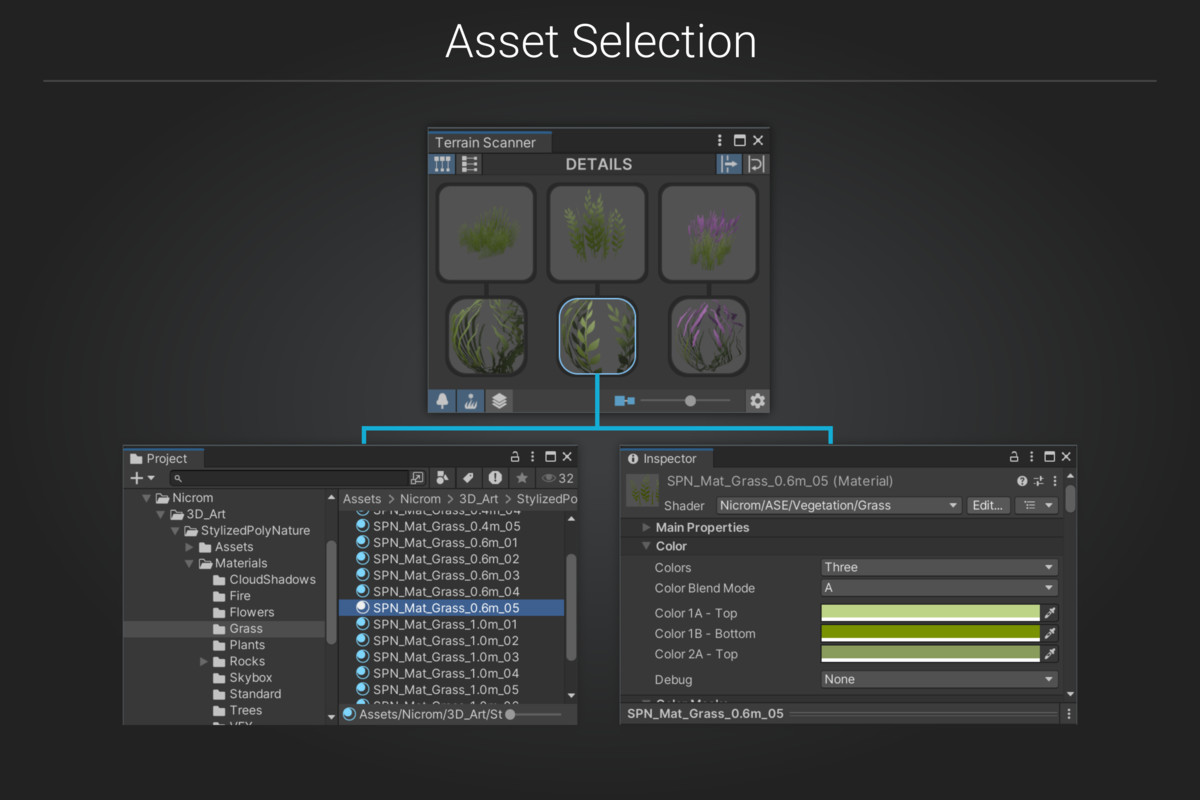The width and height of the screenshot is (1200, 800).
Task: Open shader list options dropdown beside Edit
Action: point(1036,505)
